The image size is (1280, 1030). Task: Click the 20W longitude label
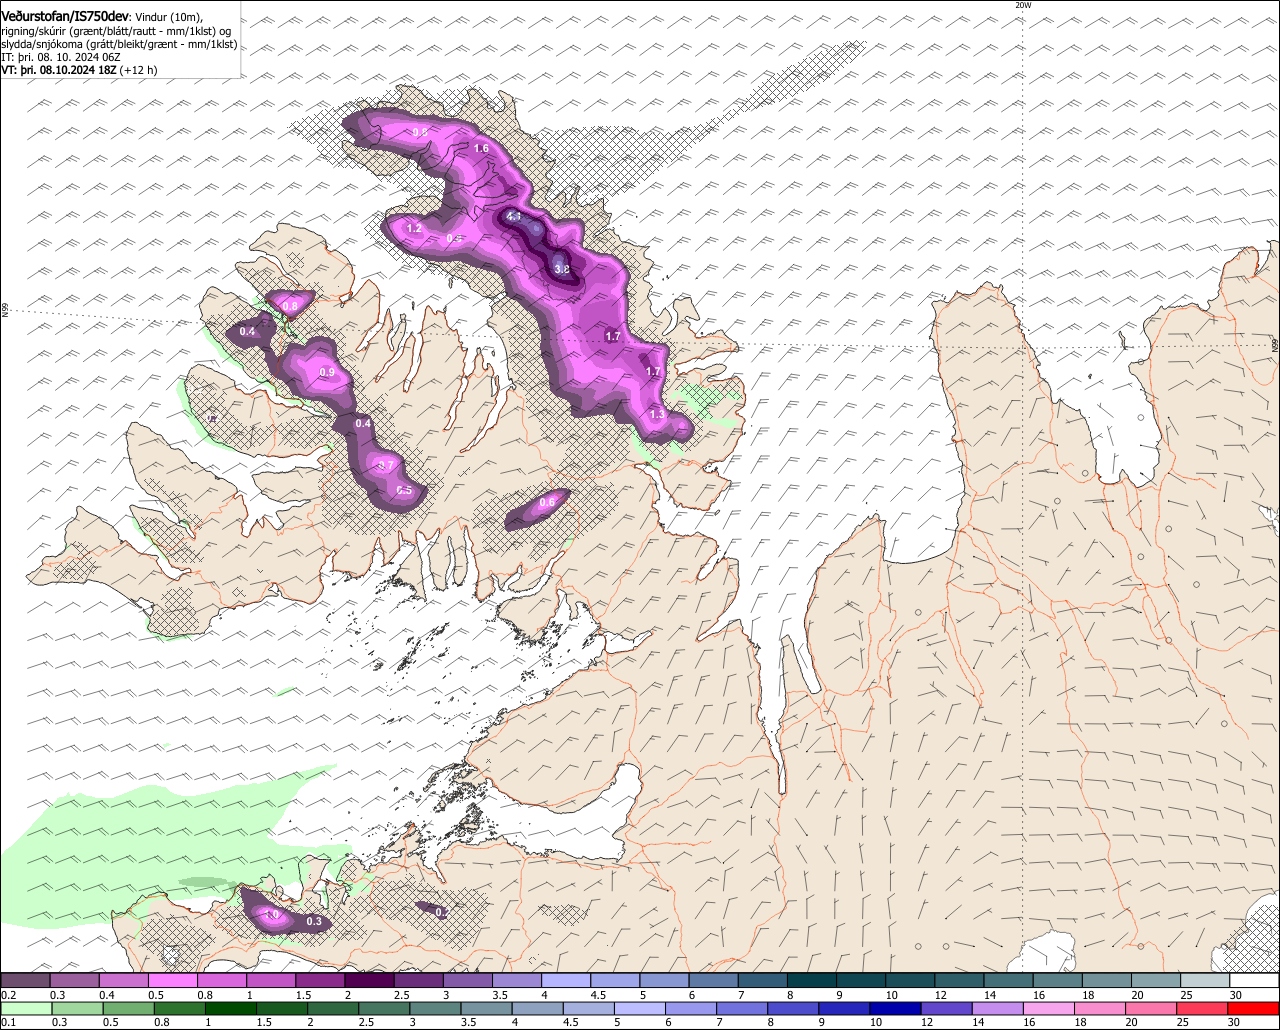pos(1022,5)
